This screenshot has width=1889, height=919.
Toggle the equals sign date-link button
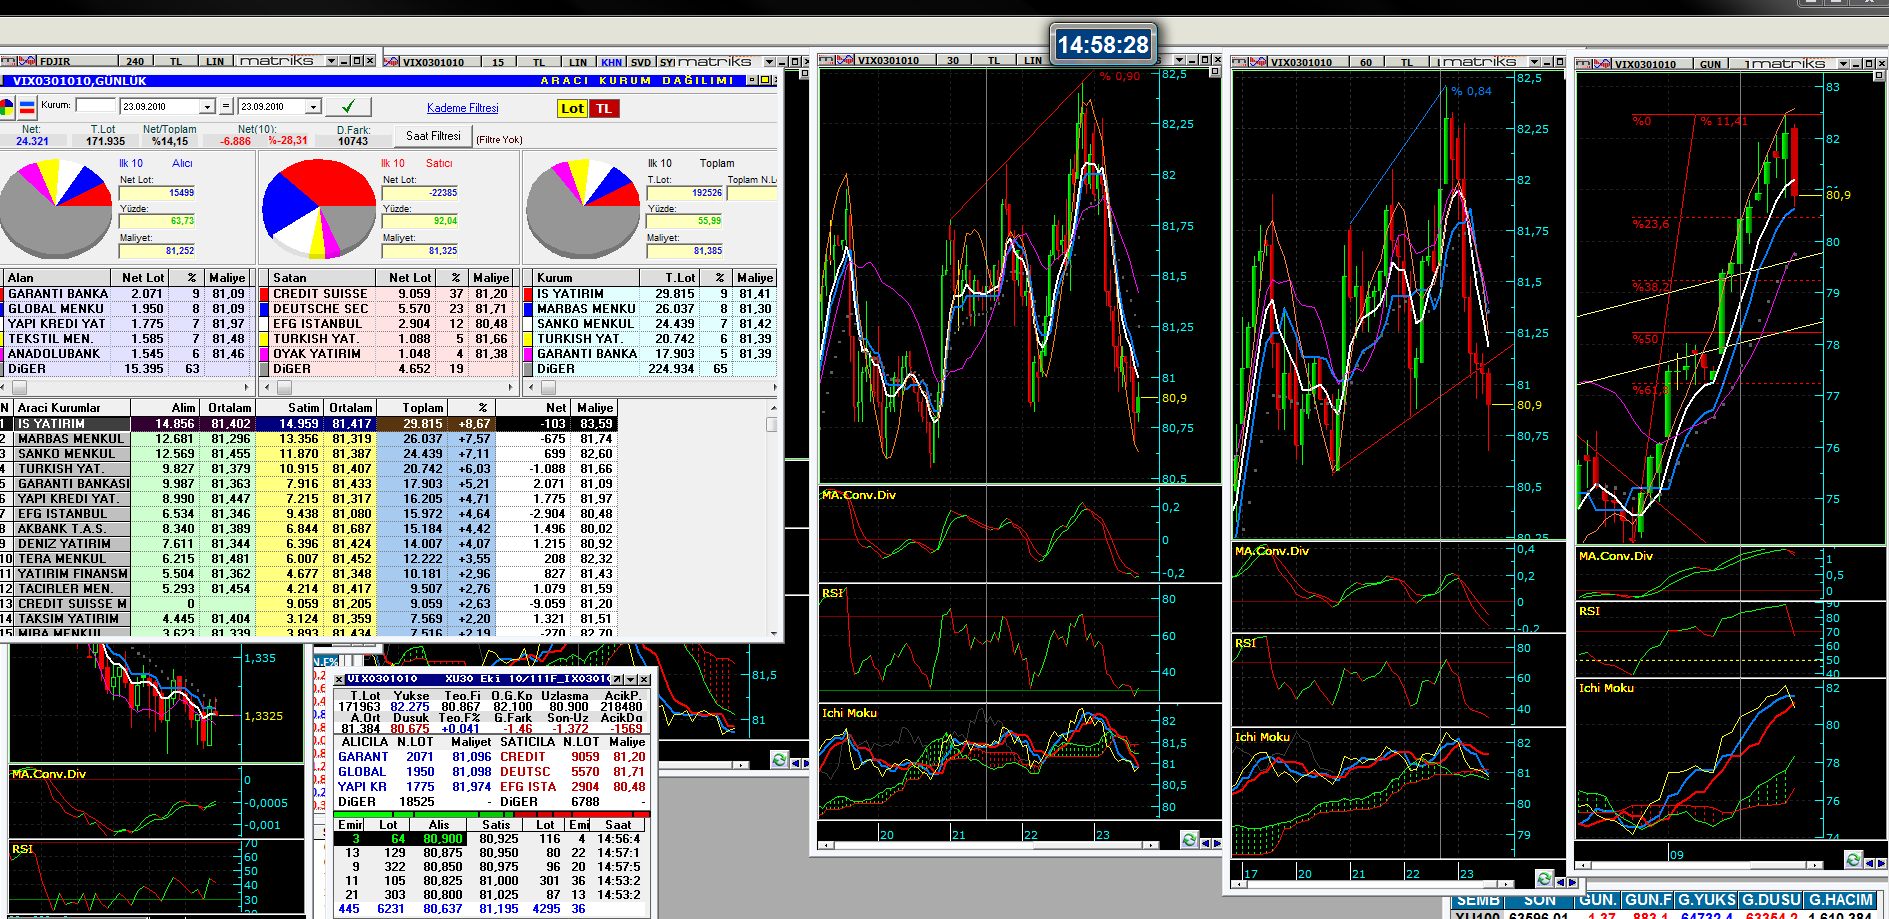click(x=226, y=106)
